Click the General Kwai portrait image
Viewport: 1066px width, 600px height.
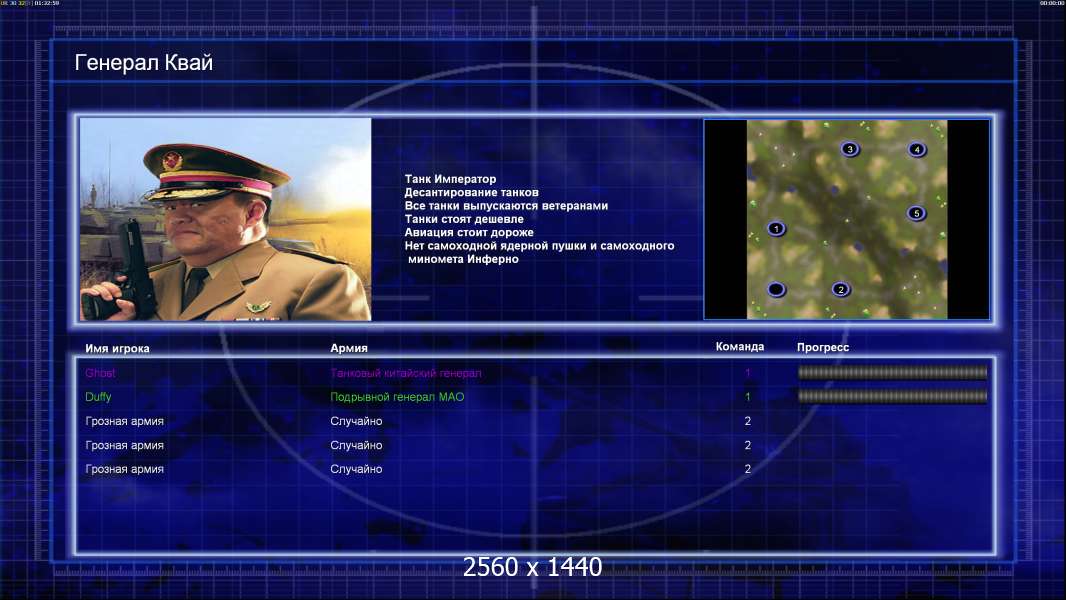click(x=226, y=219)
